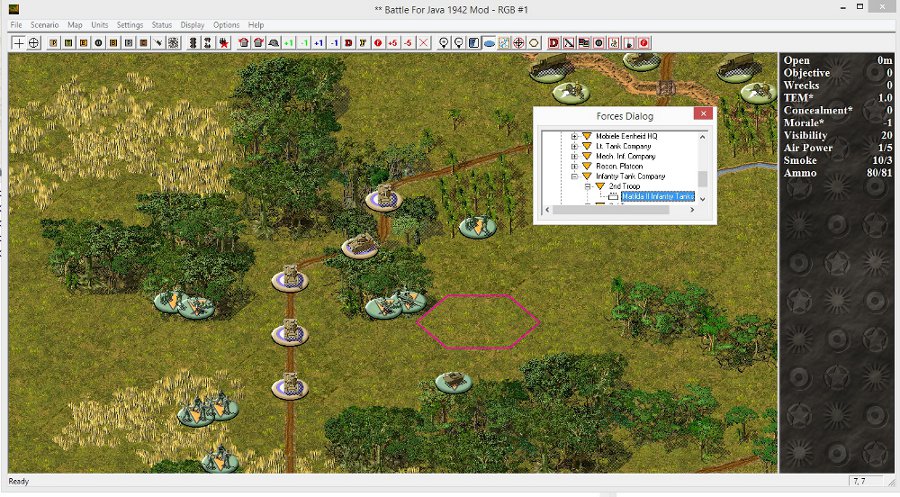Click the red star toolbar icon
This screenshot has width=900, height=497.
[x=224, y=43]
